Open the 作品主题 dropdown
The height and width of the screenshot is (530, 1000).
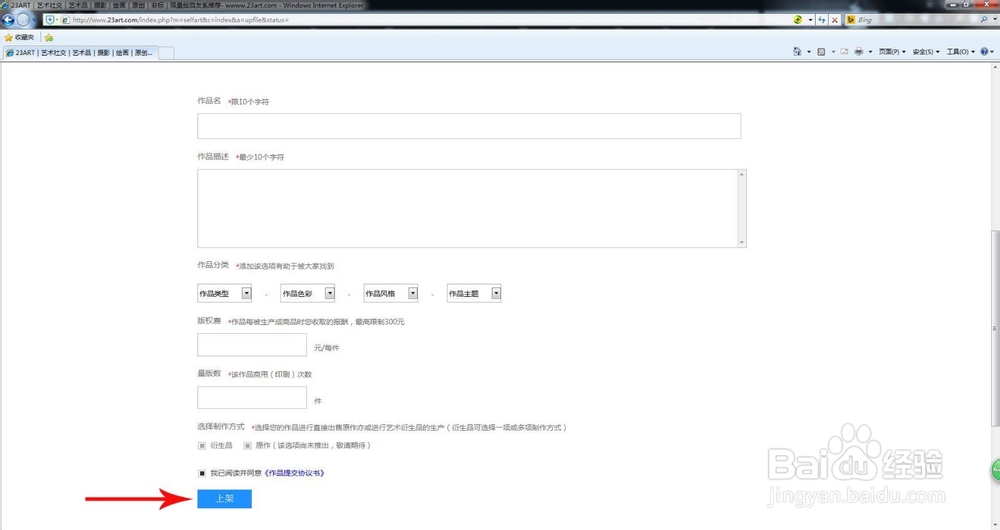[x=474, y=293]
